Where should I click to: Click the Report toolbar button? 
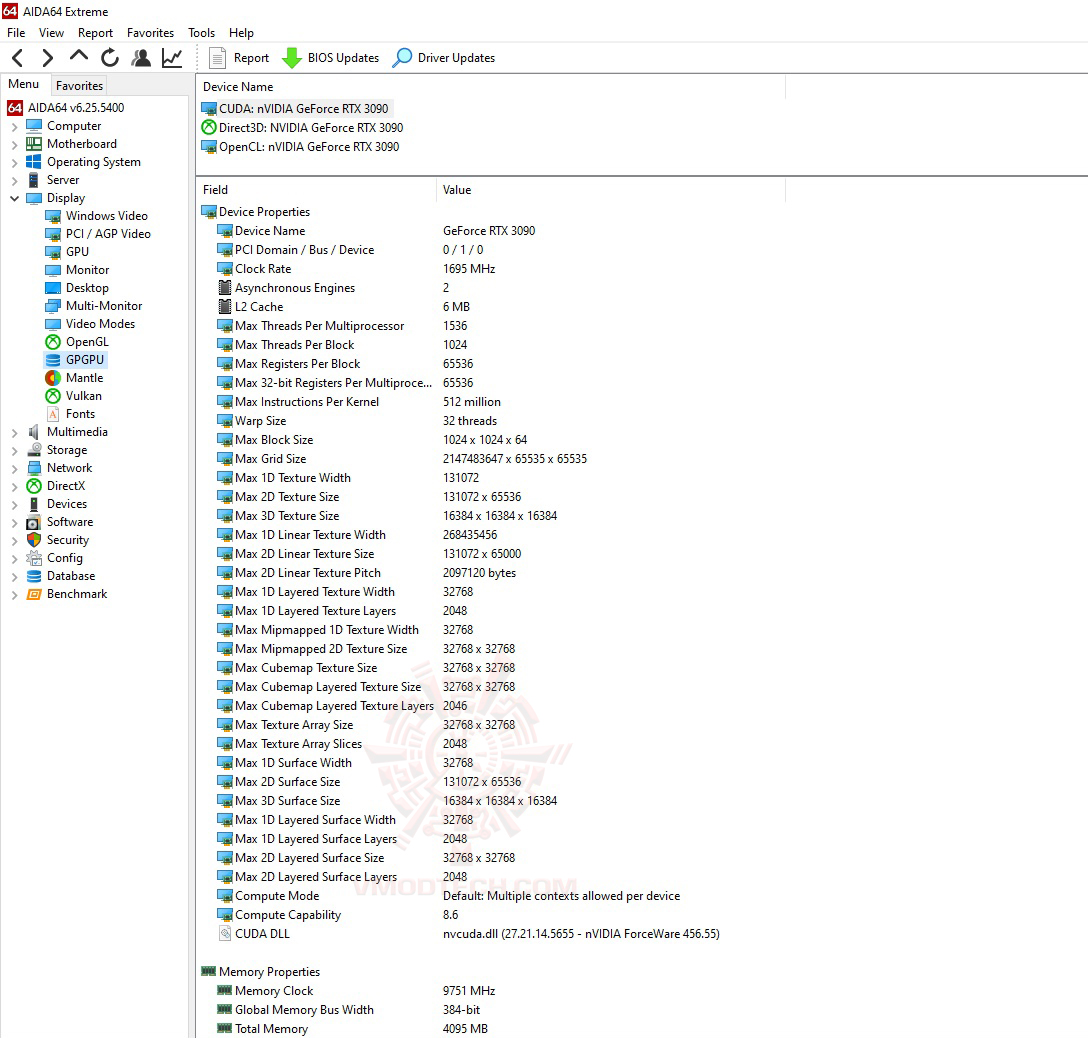[239, 58]
